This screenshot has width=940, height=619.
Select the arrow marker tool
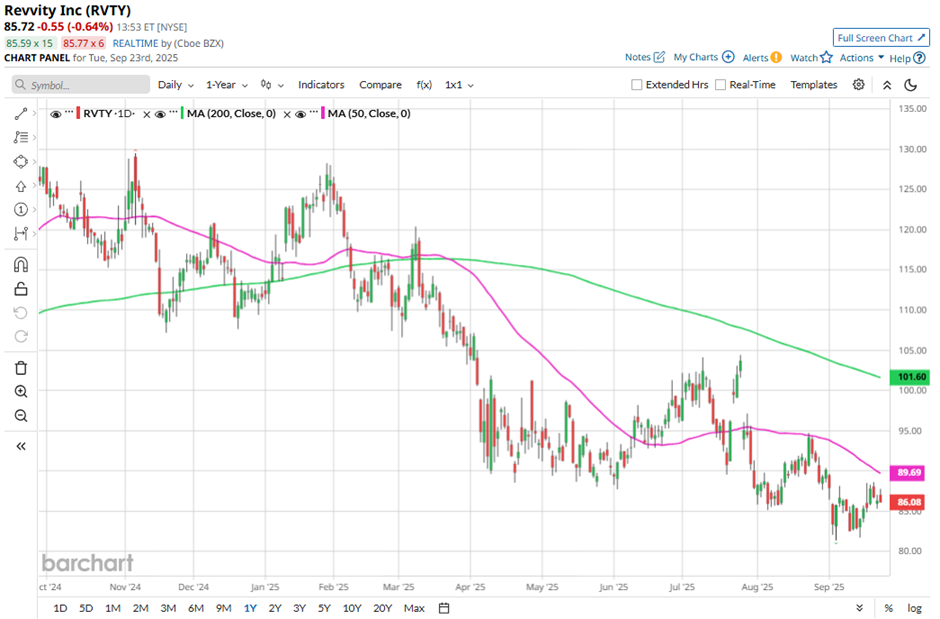click(x=21, y=186)
